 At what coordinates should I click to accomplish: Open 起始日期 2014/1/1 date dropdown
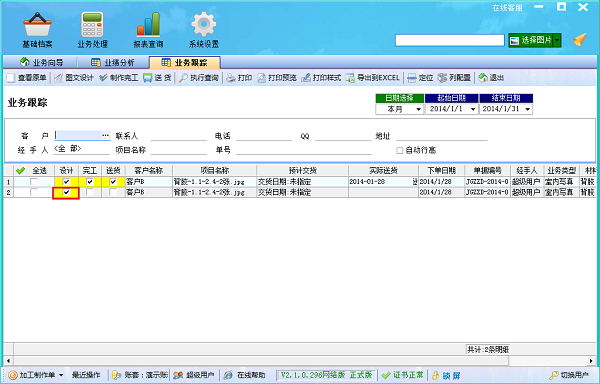(473, 109)
